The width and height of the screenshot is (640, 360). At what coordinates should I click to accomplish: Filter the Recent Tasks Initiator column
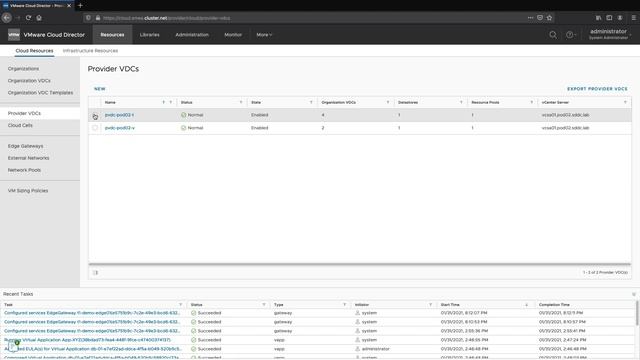tap(430, 304)
